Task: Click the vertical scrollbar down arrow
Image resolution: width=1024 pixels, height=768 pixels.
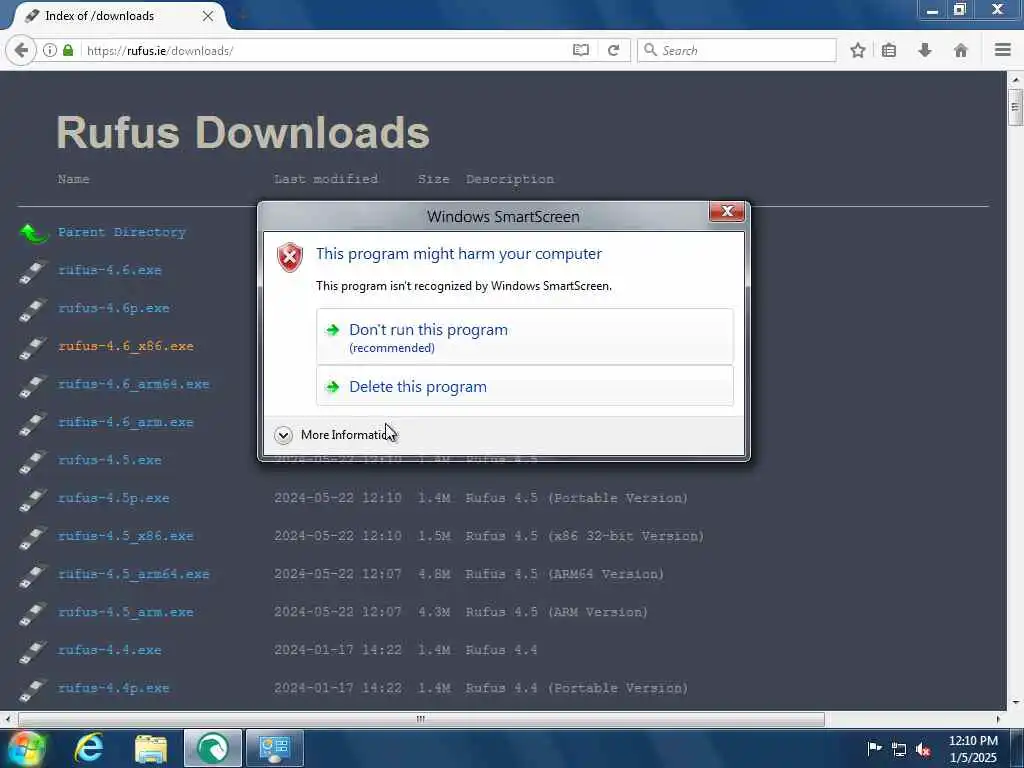Action: 1016,703
